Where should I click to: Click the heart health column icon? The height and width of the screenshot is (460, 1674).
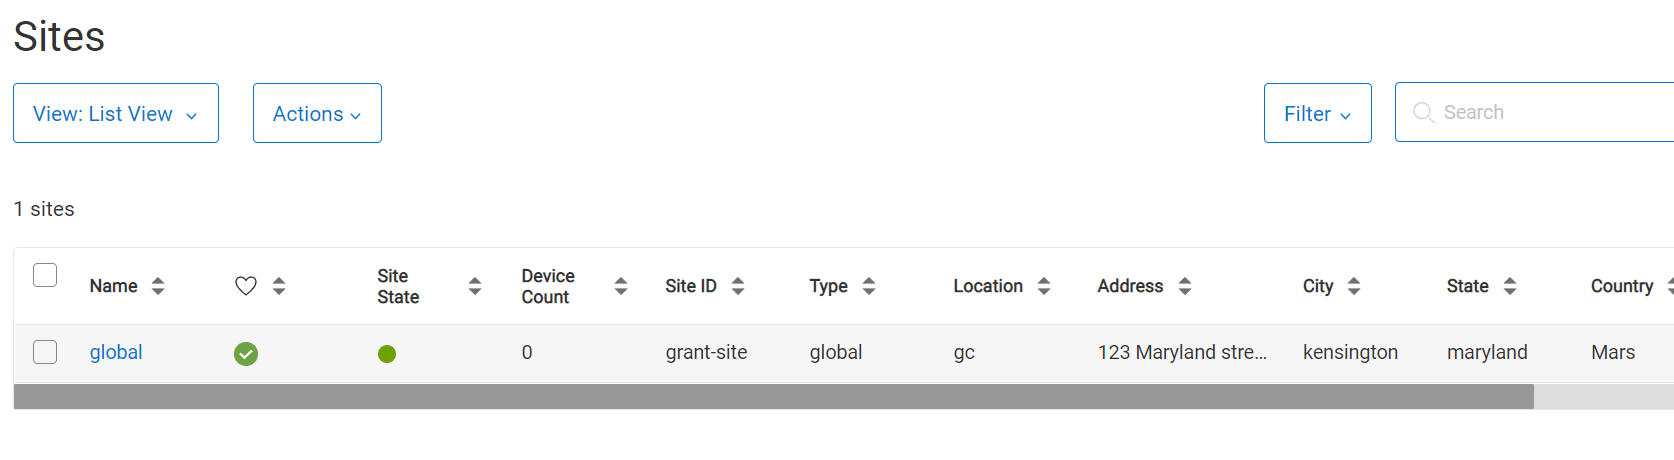tap(246, 286)
